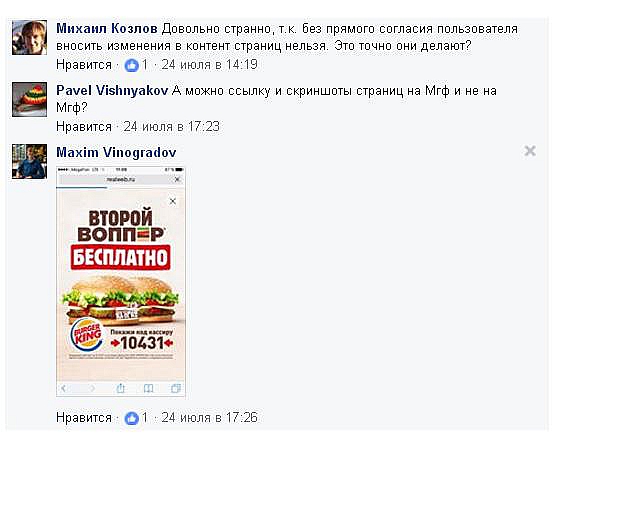Click tabs icon in phone screenshot toolbar
The image size is (640, 512).
coord(176,388)
